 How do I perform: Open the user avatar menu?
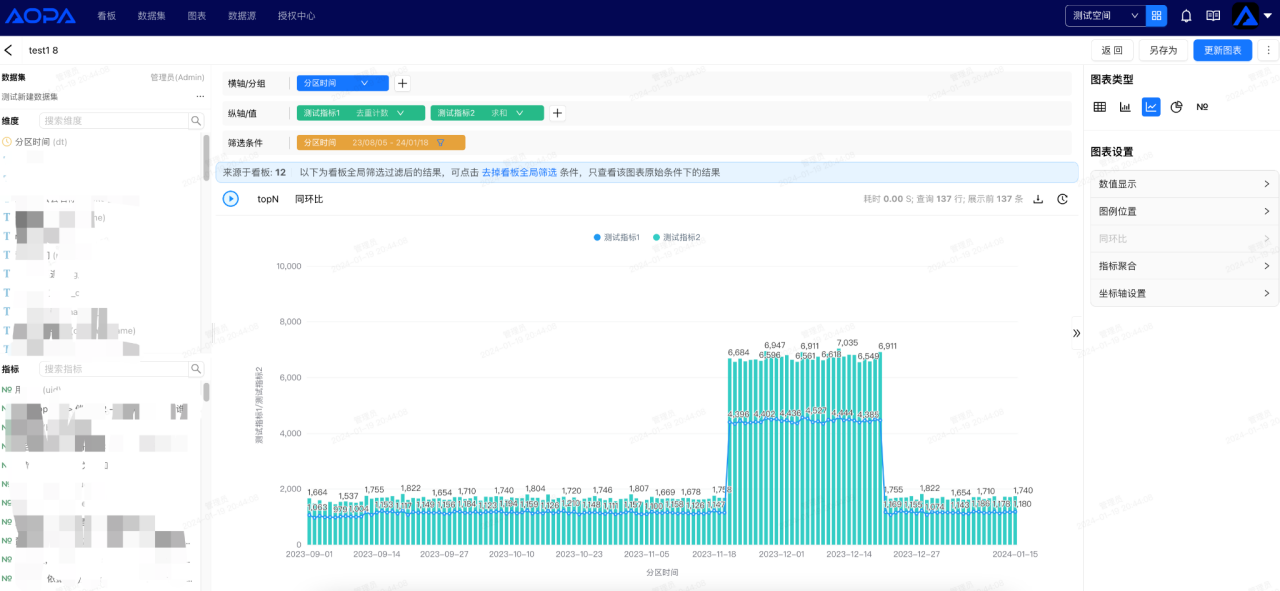[1251, 16]
